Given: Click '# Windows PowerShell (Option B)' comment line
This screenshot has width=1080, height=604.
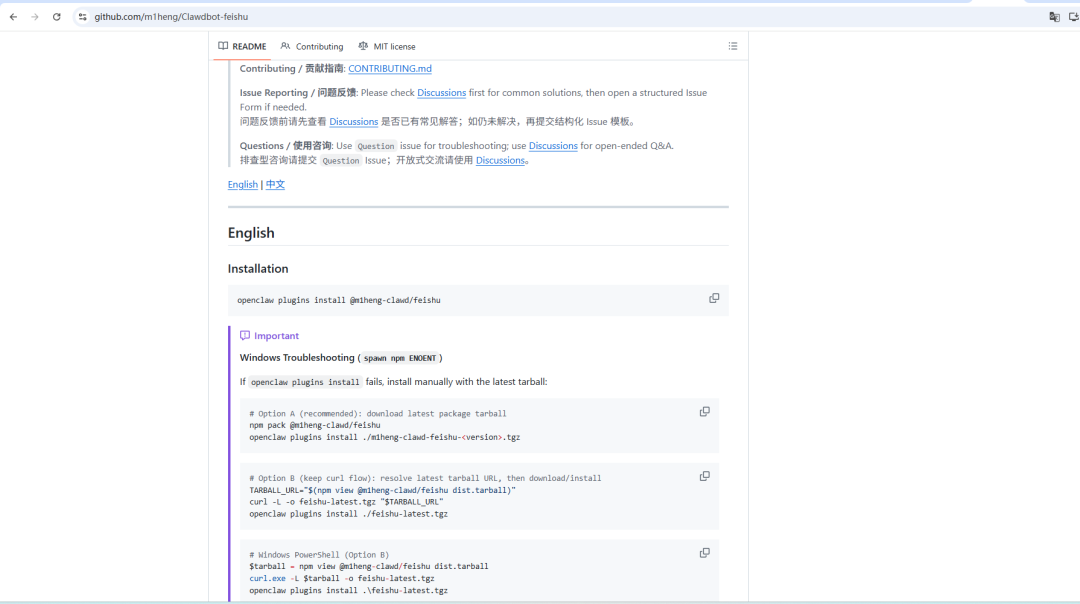Looking at the screenshot, I should point(319,554).
